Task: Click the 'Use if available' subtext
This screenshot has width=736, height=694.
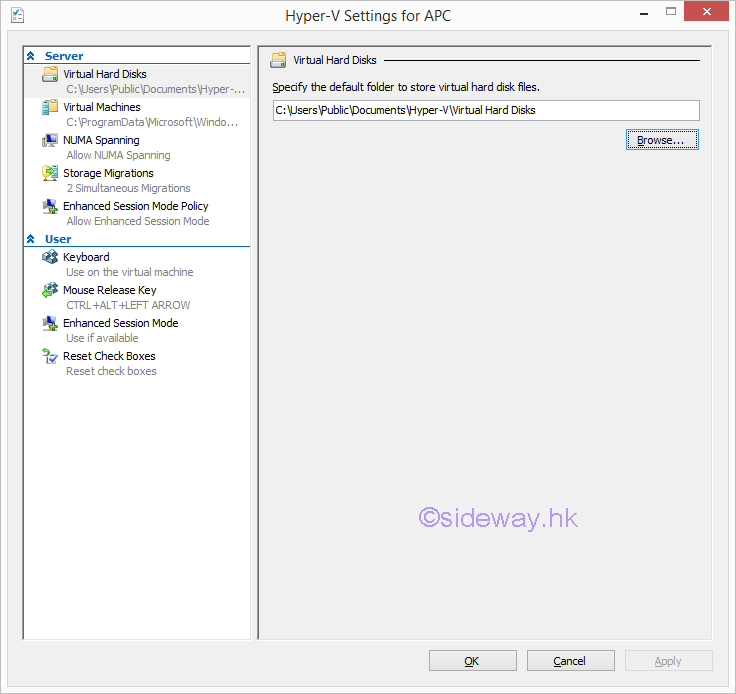Action: click(x=102, y=338)
